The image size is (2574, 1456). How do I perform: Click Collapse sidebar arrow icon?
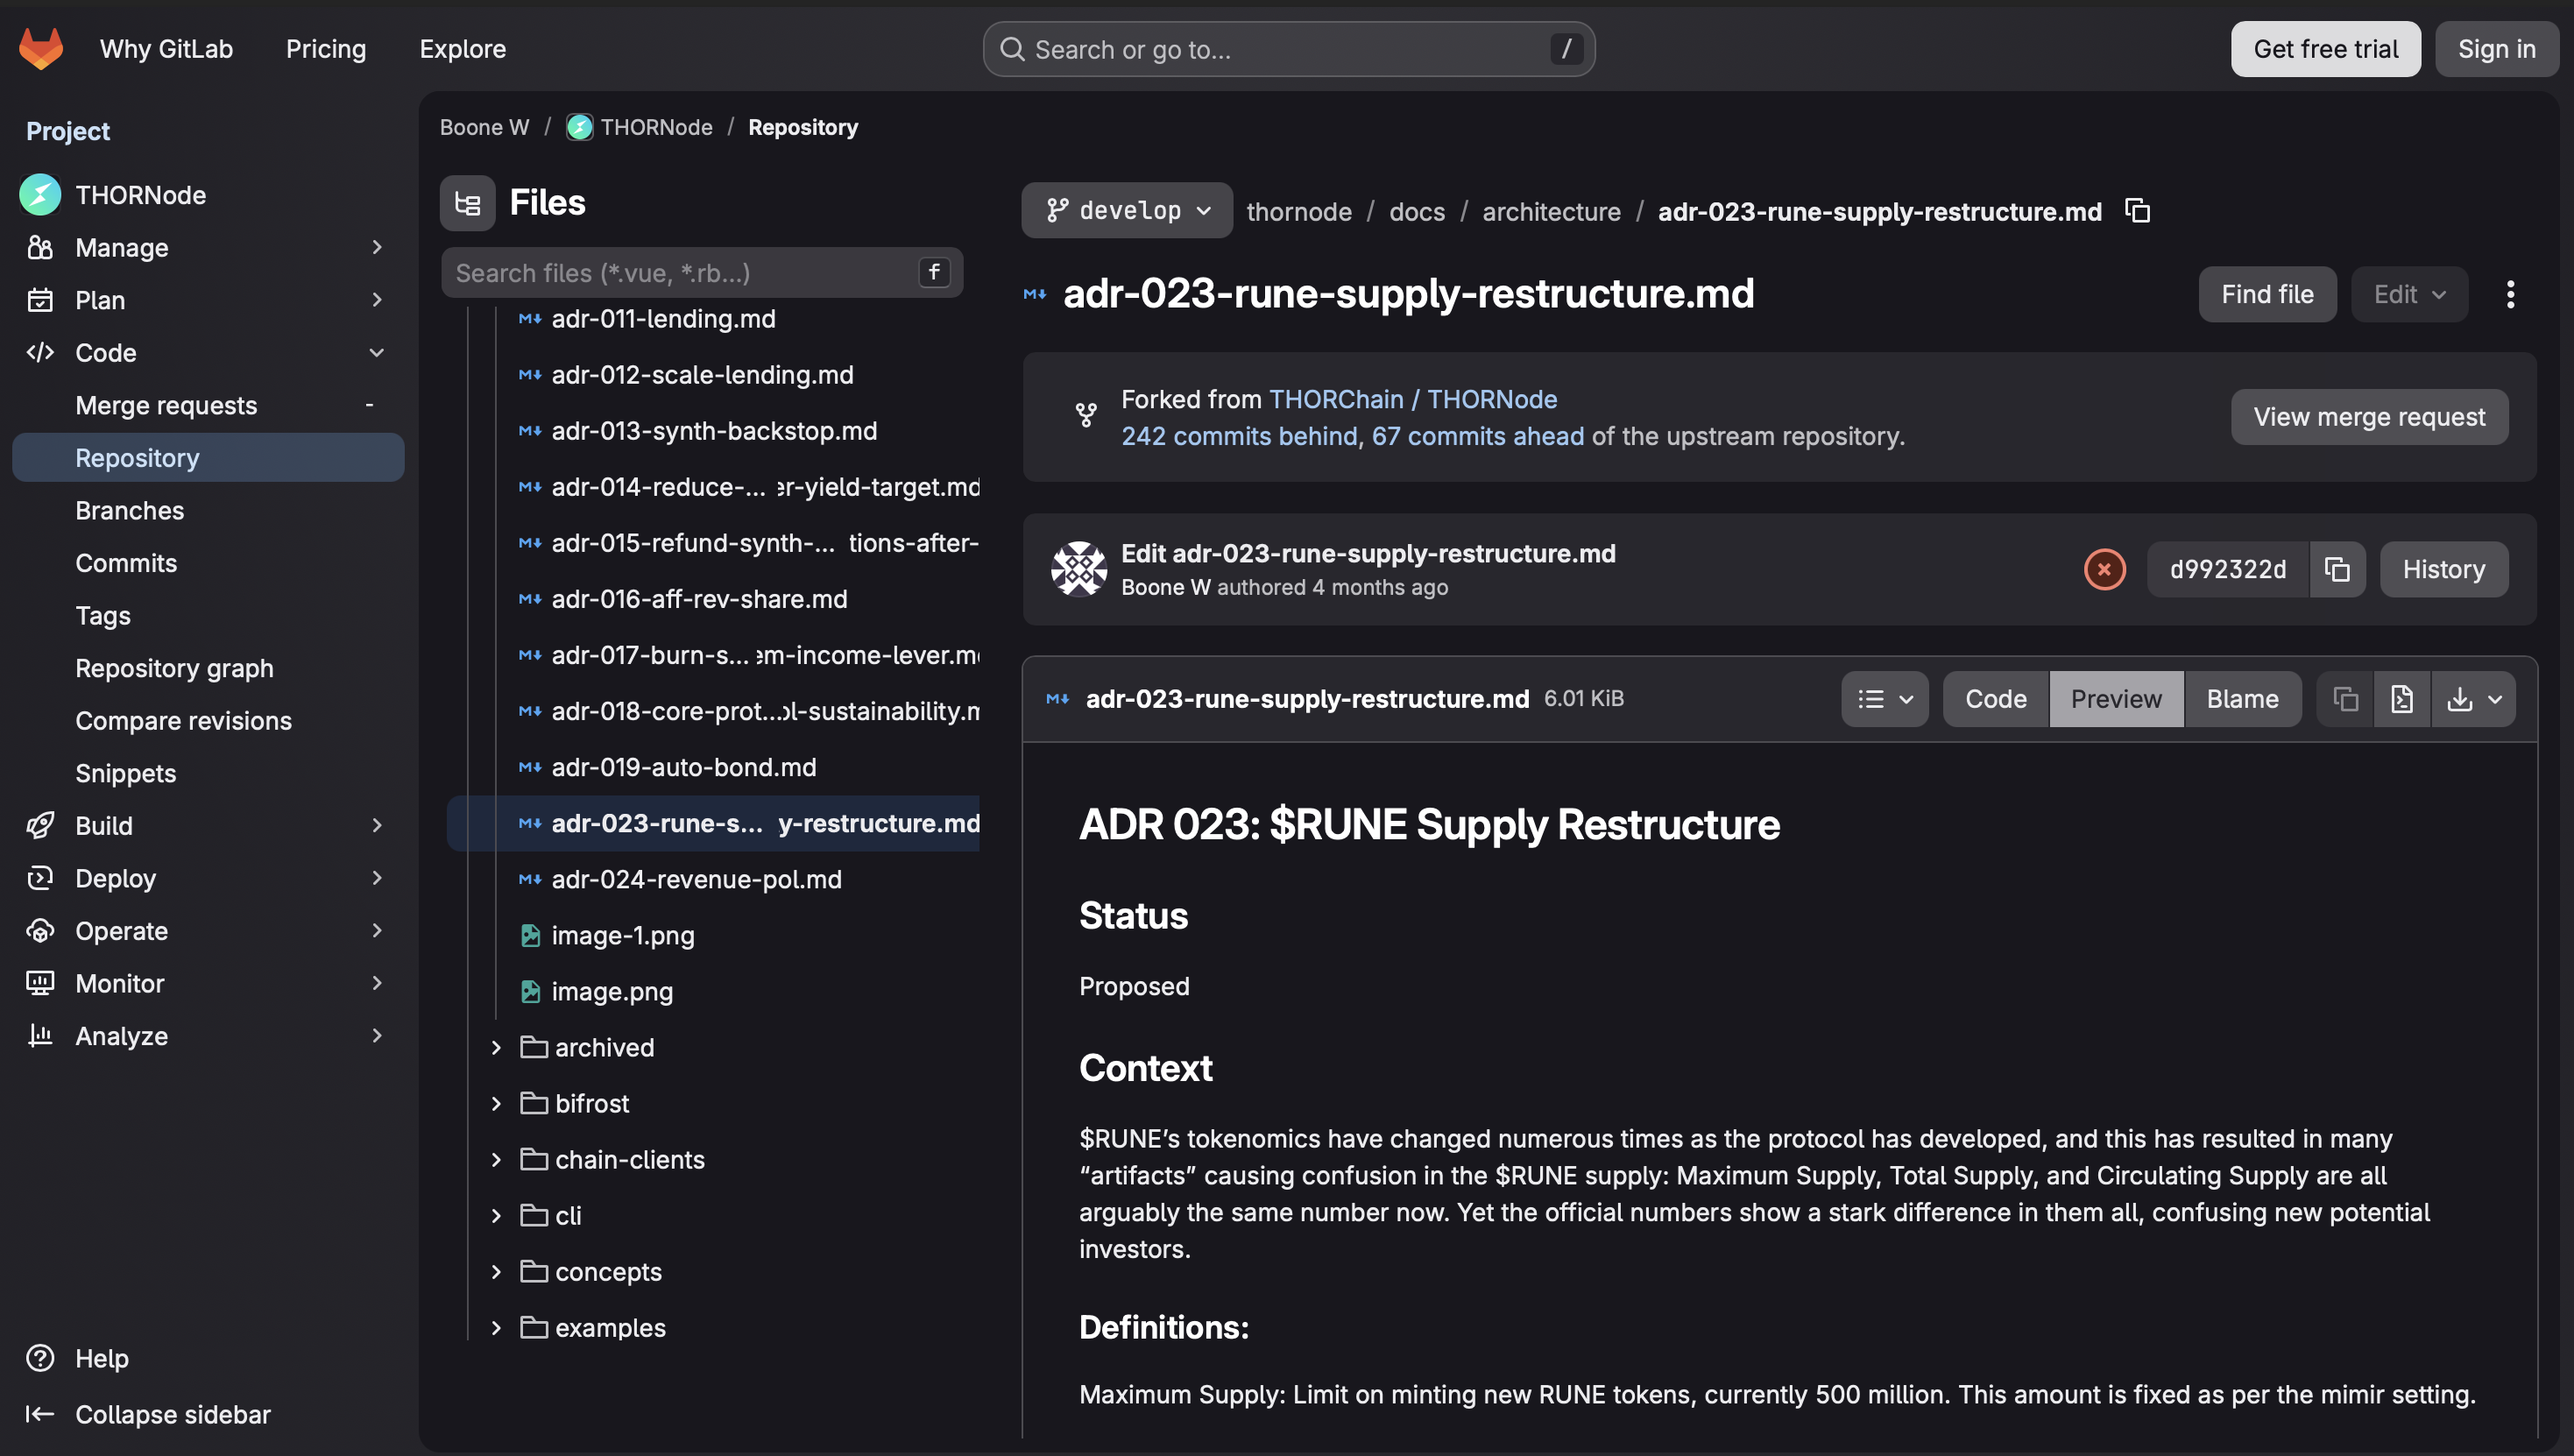click(x=40, y=1414)
